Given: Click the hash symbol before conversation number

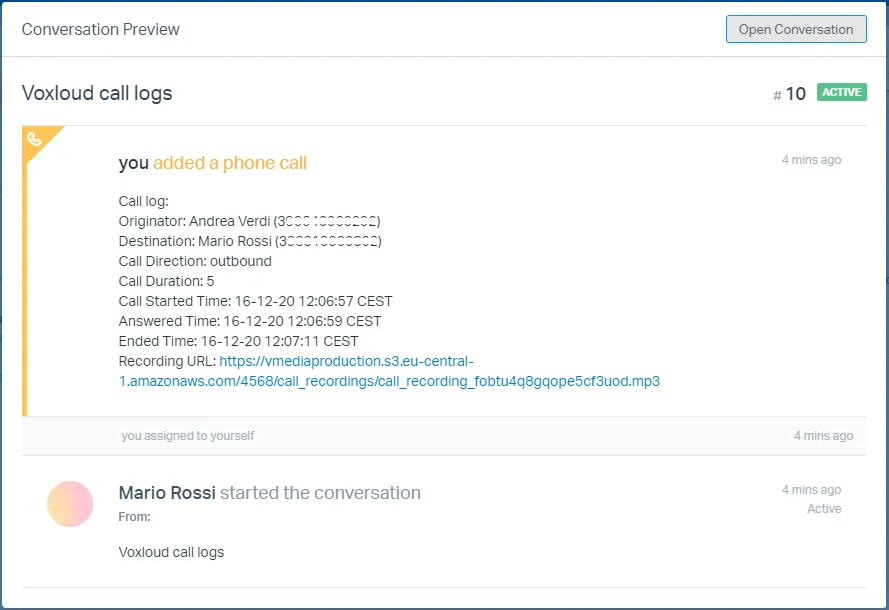Looking at the screenshot, I should tap(777, 95).
